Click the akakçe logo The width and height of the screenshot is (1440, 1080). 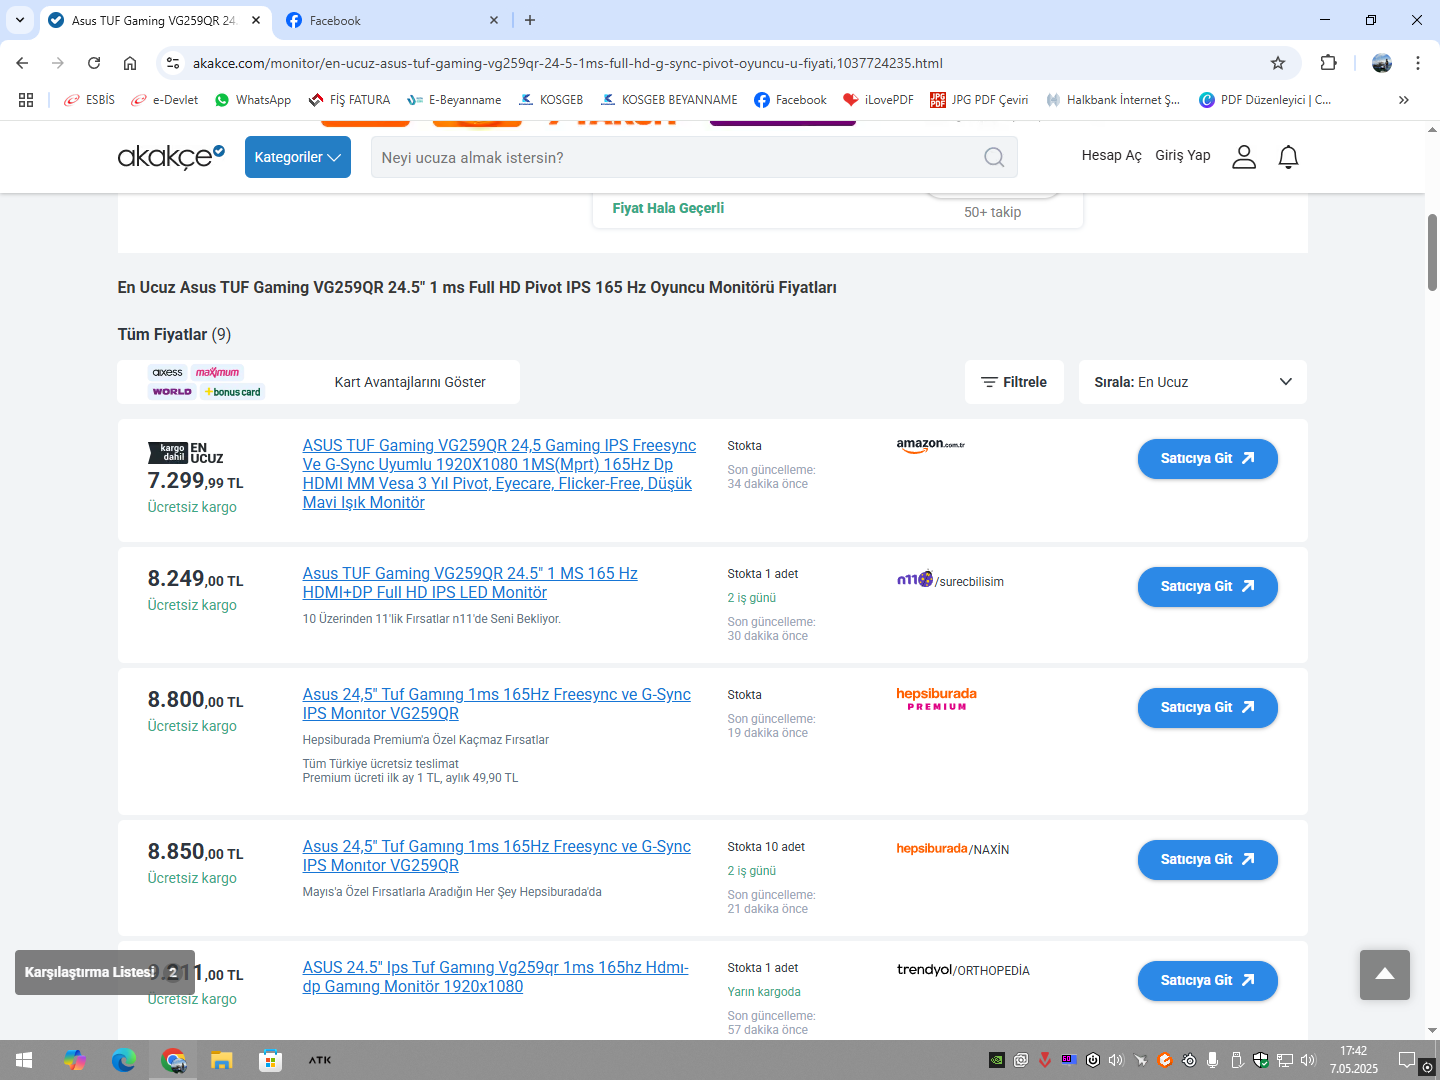[171, 157]
